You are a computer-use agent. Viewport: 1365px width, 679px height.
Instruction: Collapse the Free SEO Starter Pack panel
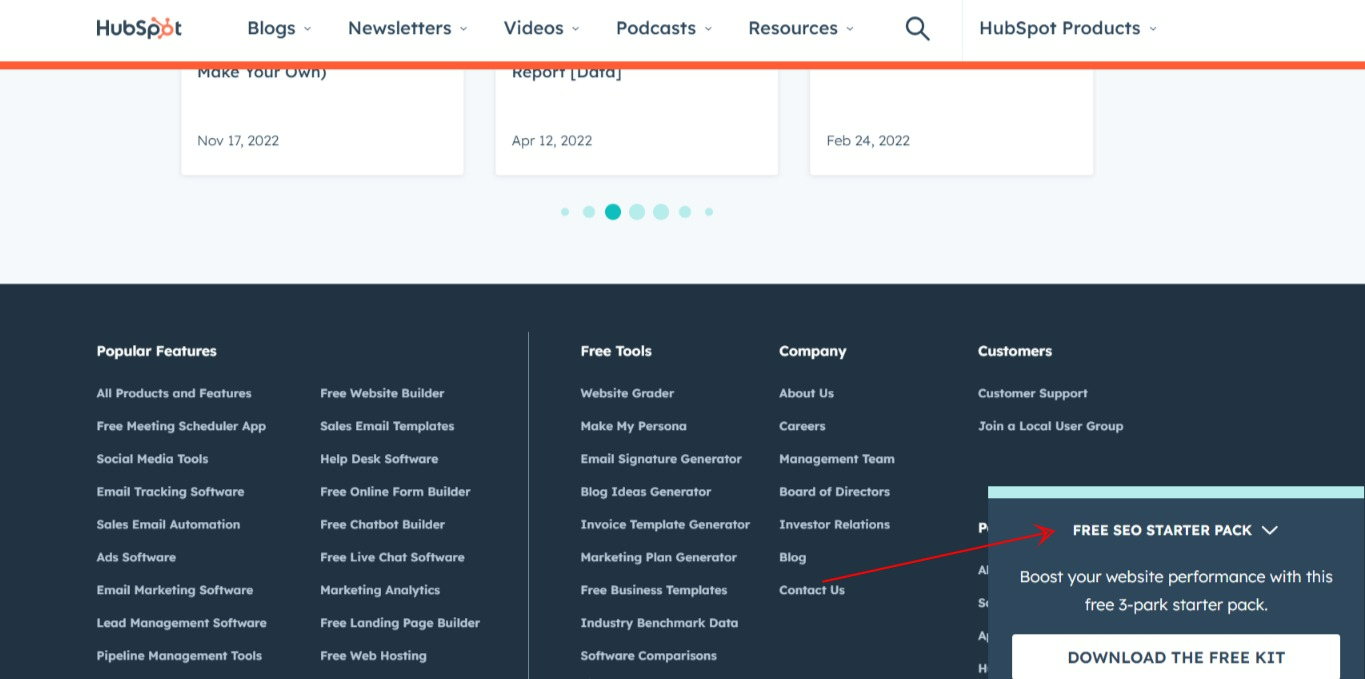pyautogui.click(x=1270, y=530)
